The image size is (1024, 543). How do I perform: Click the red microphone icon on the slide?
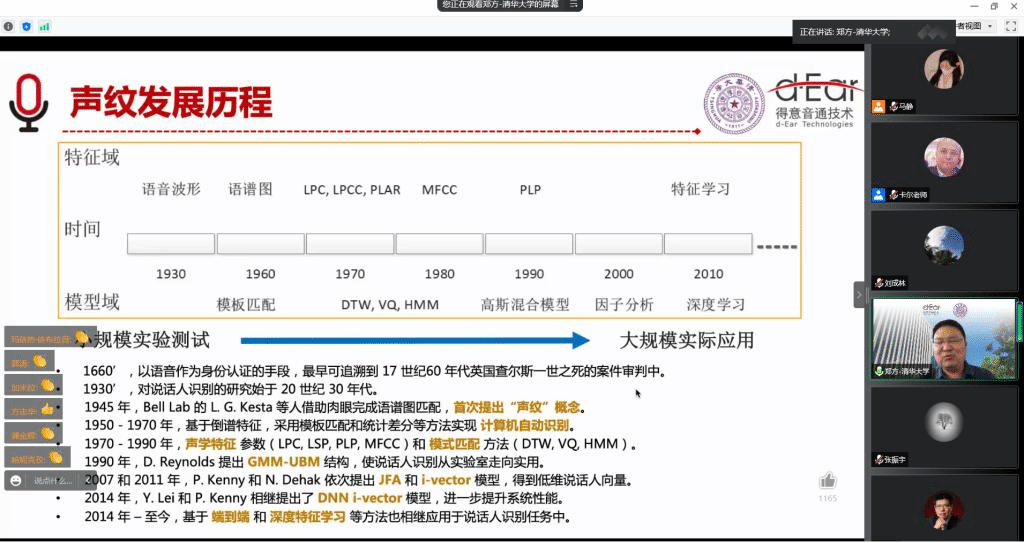(x=28, y=103)
